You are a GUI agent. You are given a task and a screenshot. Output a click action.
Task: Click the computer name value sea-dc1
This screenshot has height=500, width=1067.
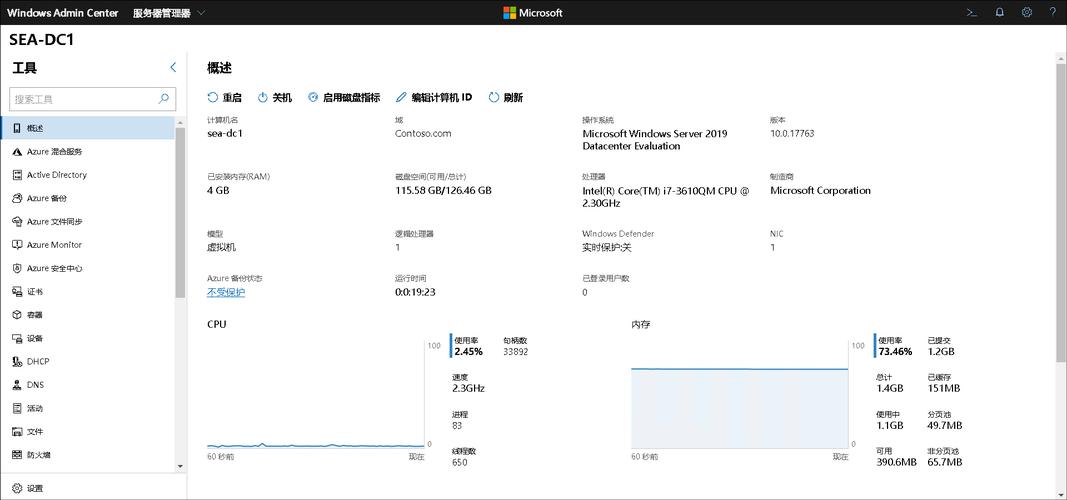tap(225, 133)
